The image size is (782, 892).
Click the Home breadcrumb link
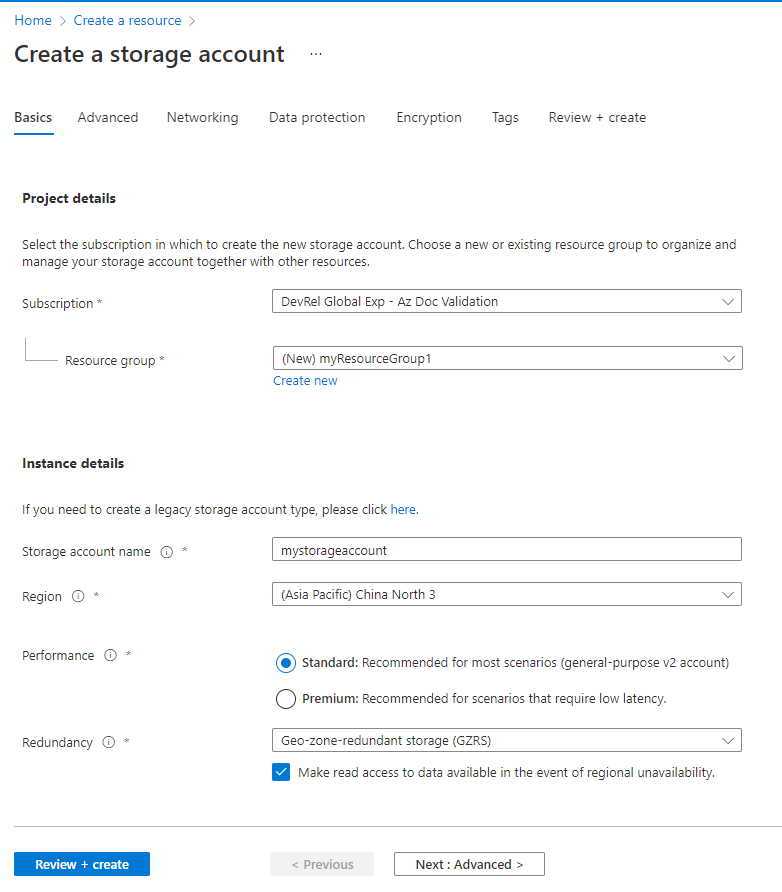(33, 20)
